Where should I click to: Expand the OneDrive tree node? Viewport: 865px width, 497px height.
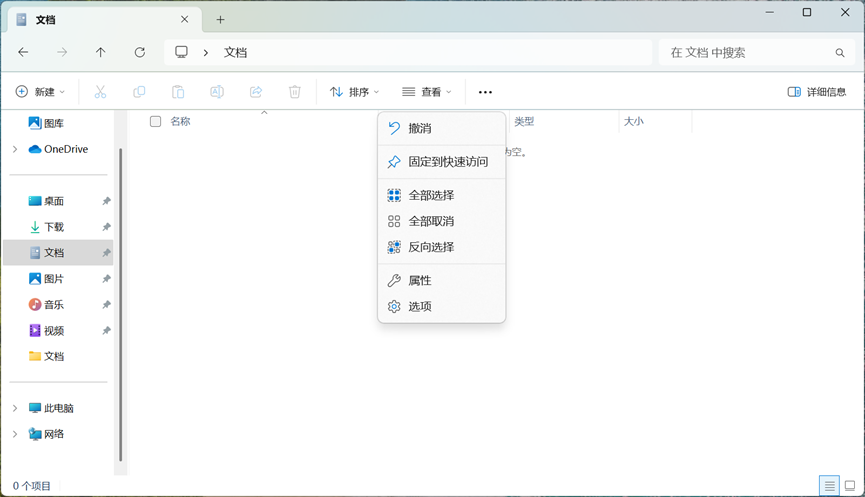pyautogui.click(x=15, y=149)
